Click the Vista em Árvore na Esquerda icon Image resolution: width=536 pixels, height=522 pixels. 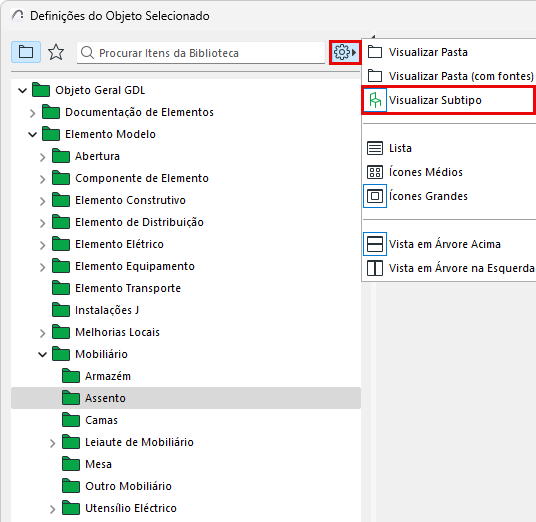[x=375, y=268]
